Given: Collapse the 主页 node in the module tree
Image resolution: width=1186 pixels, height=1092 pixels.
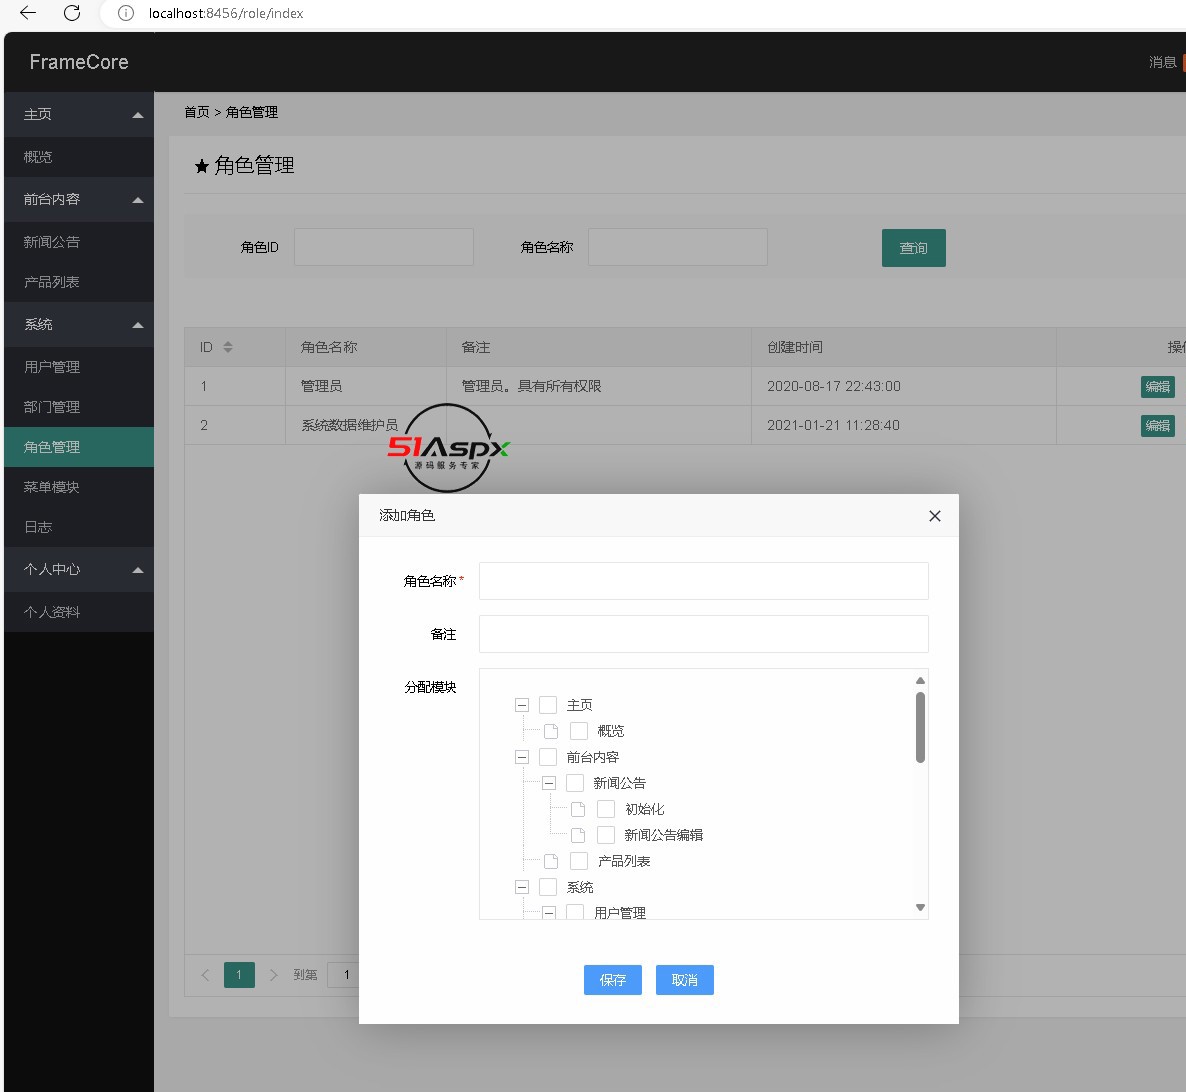Looking at the screenshot, I should 522,705.
